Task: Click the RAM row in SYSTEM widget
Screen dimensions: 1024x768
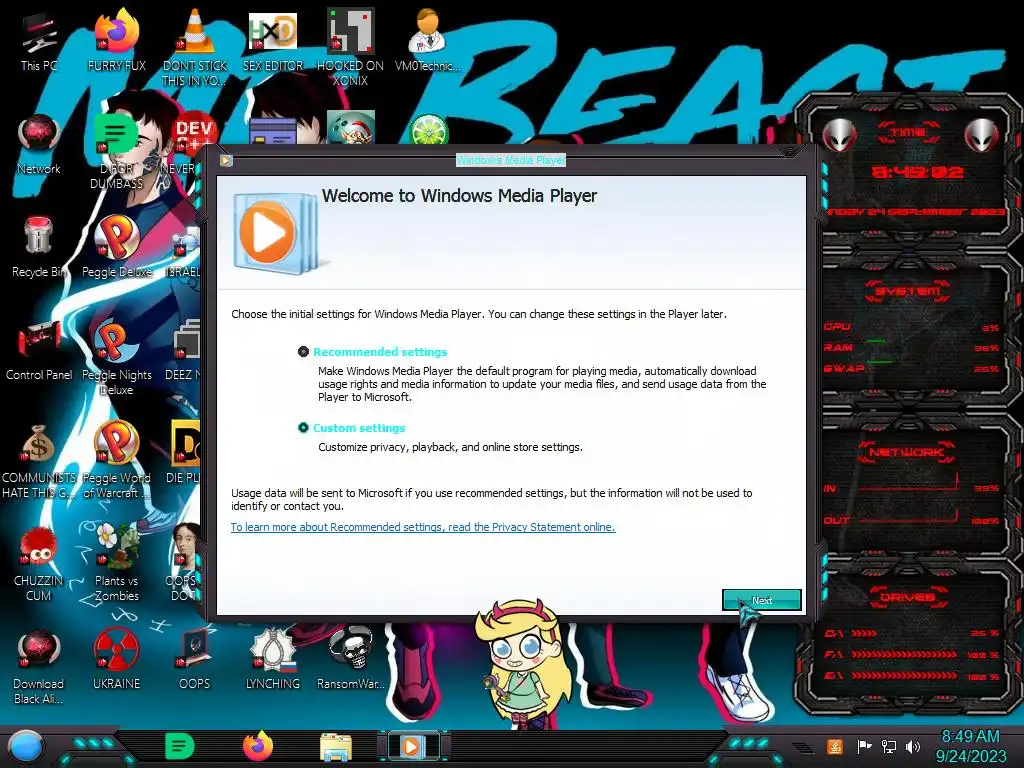Action: tap(911, 347)
